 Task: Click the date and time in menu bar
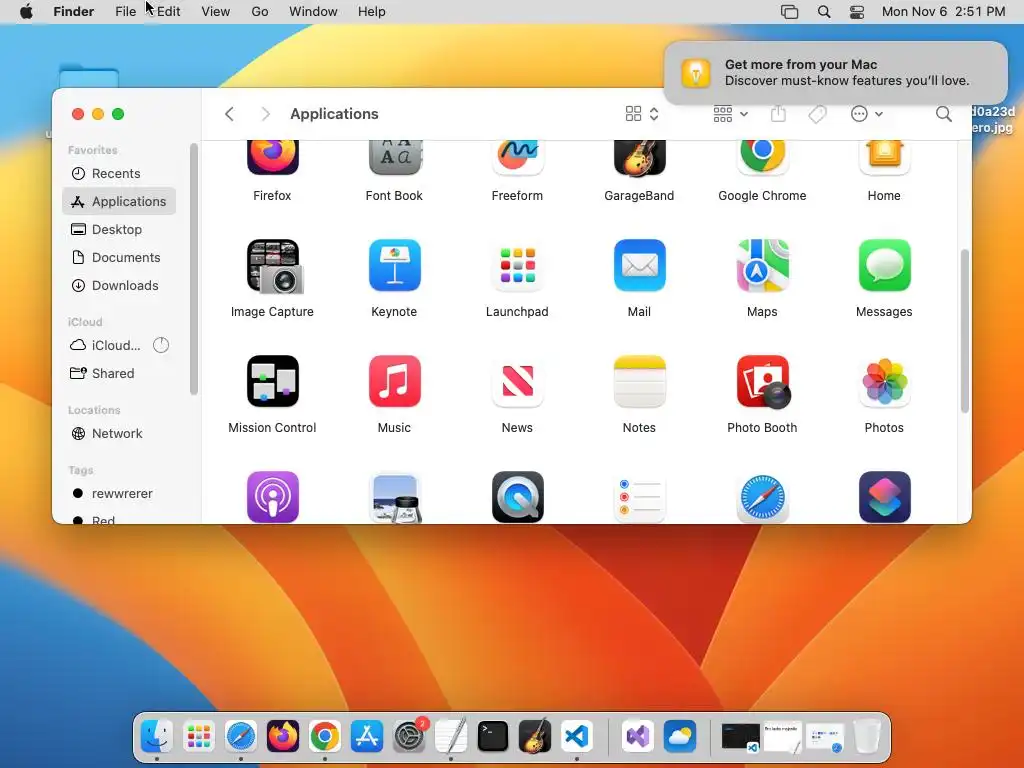[x=943, y=12]
